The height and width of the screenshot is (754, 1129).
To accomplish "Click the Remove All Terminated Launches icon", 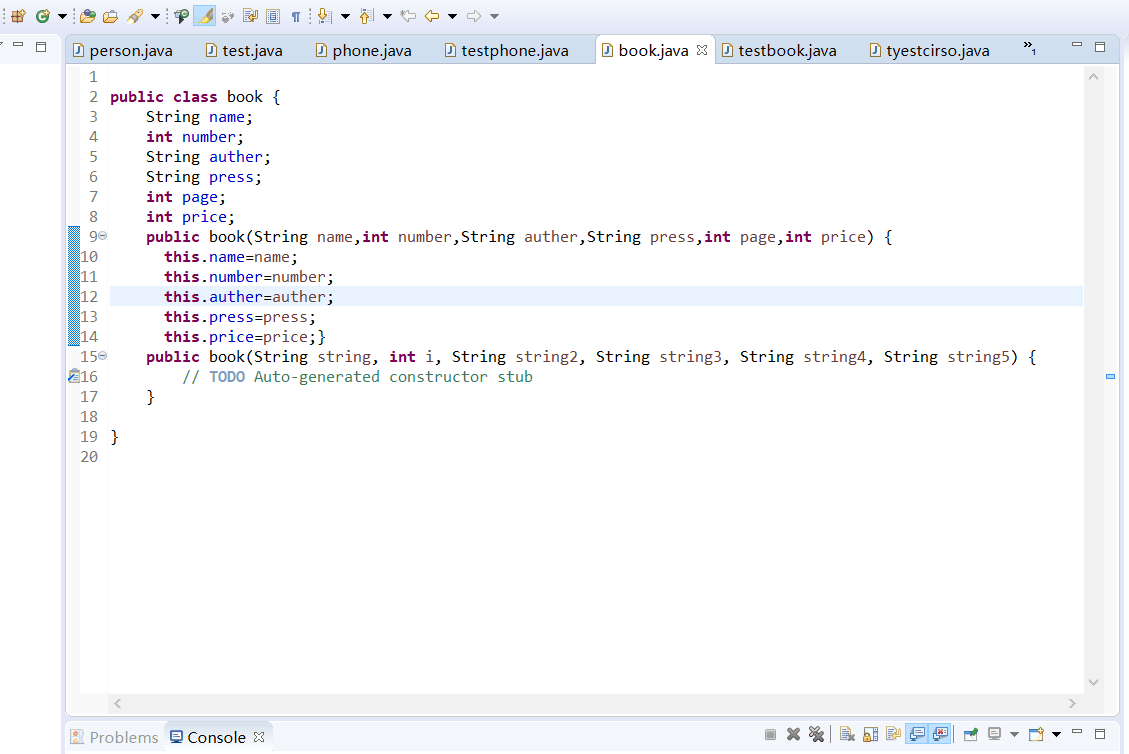I will (x=816, y=735).
